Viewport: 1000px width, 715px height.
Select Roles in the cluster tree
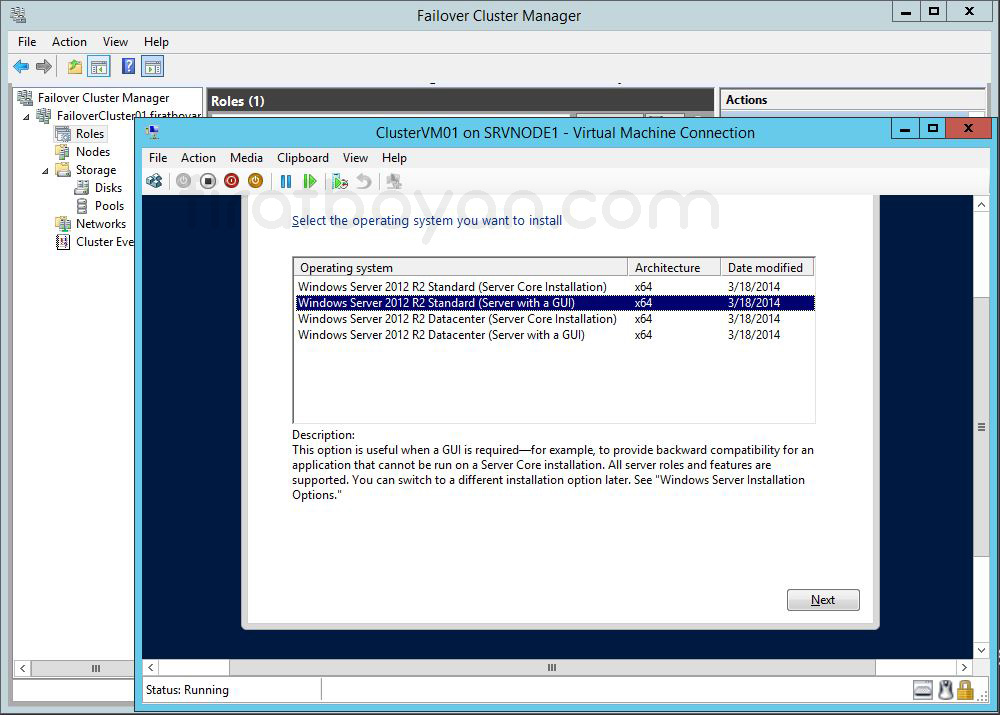(89, 133)
